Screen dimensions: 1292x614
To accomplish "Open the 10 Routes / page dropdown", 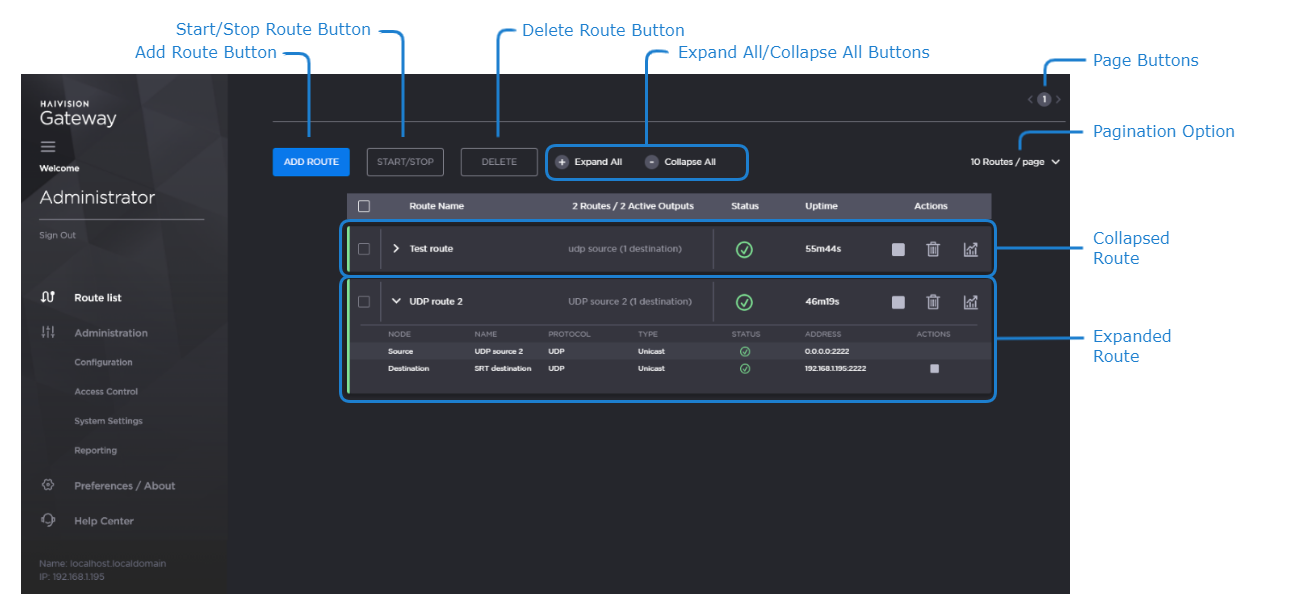I will 1014,162.
